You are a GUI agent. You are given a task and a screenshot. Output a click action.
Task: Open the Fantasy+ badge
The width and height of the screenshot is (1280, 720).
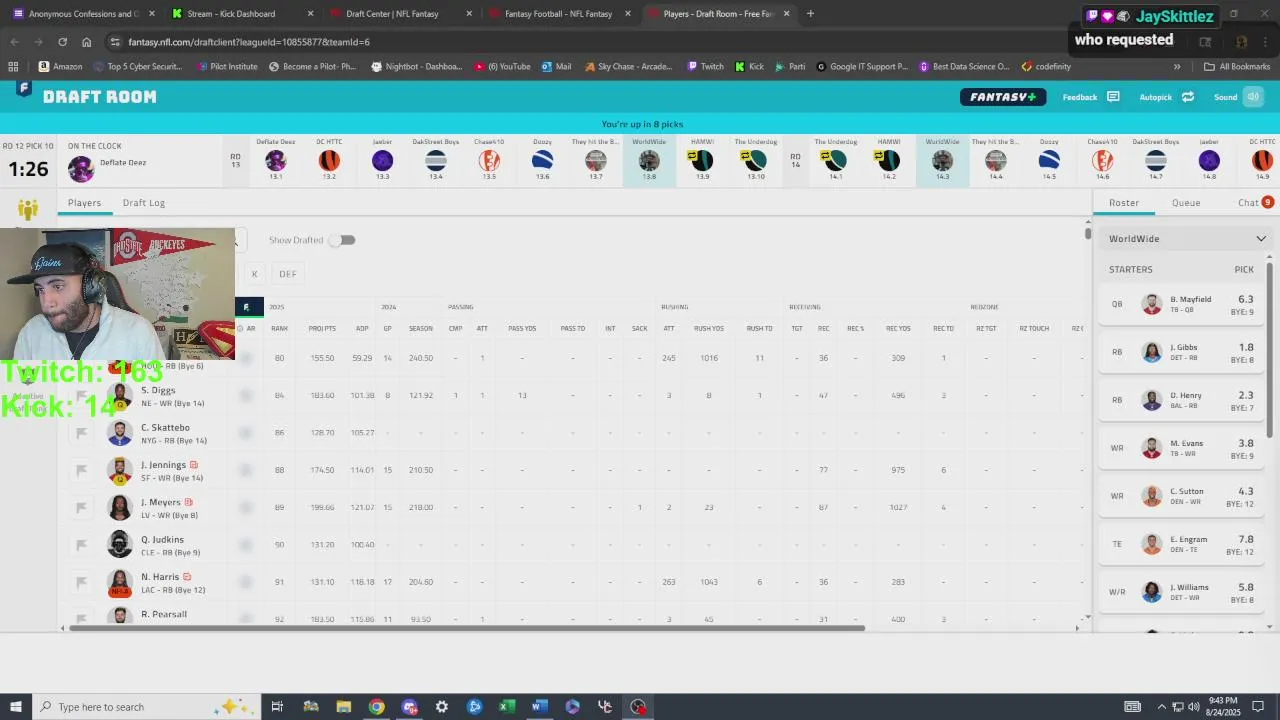[x=1003, y=97]
